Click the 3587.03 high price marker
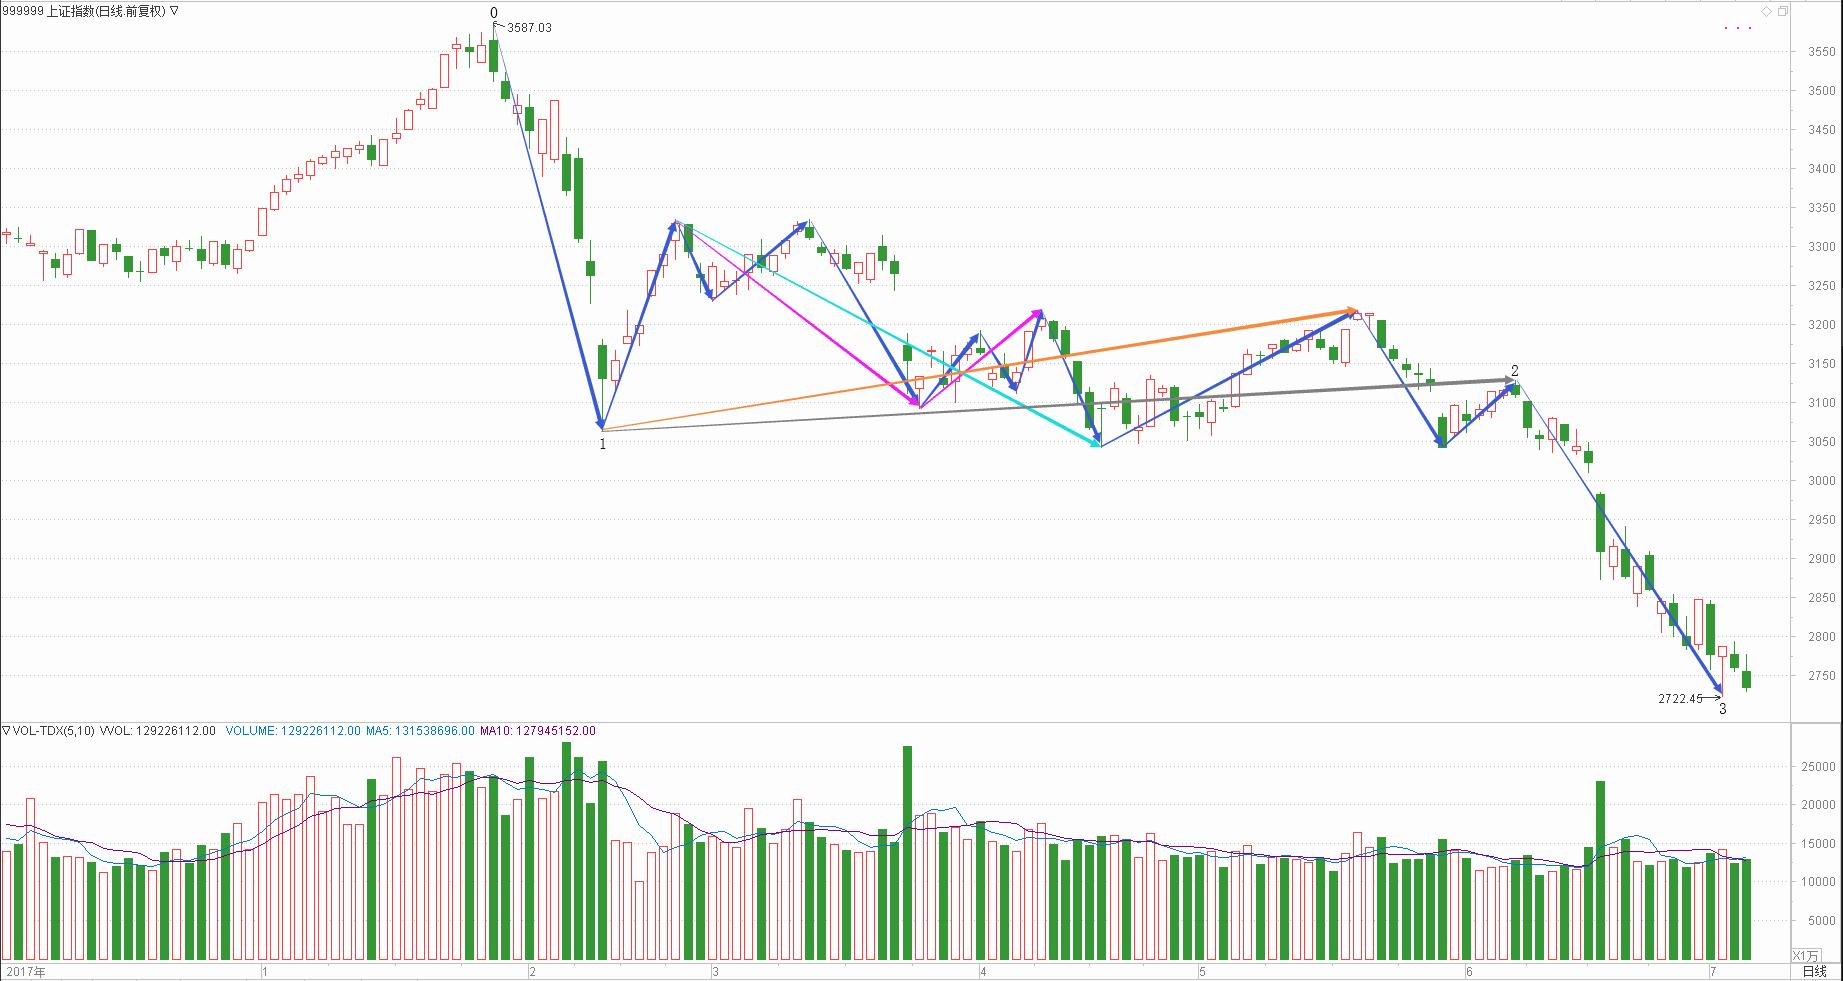The width and height of the screenshot is (1843, 981). tap(529, 28)
